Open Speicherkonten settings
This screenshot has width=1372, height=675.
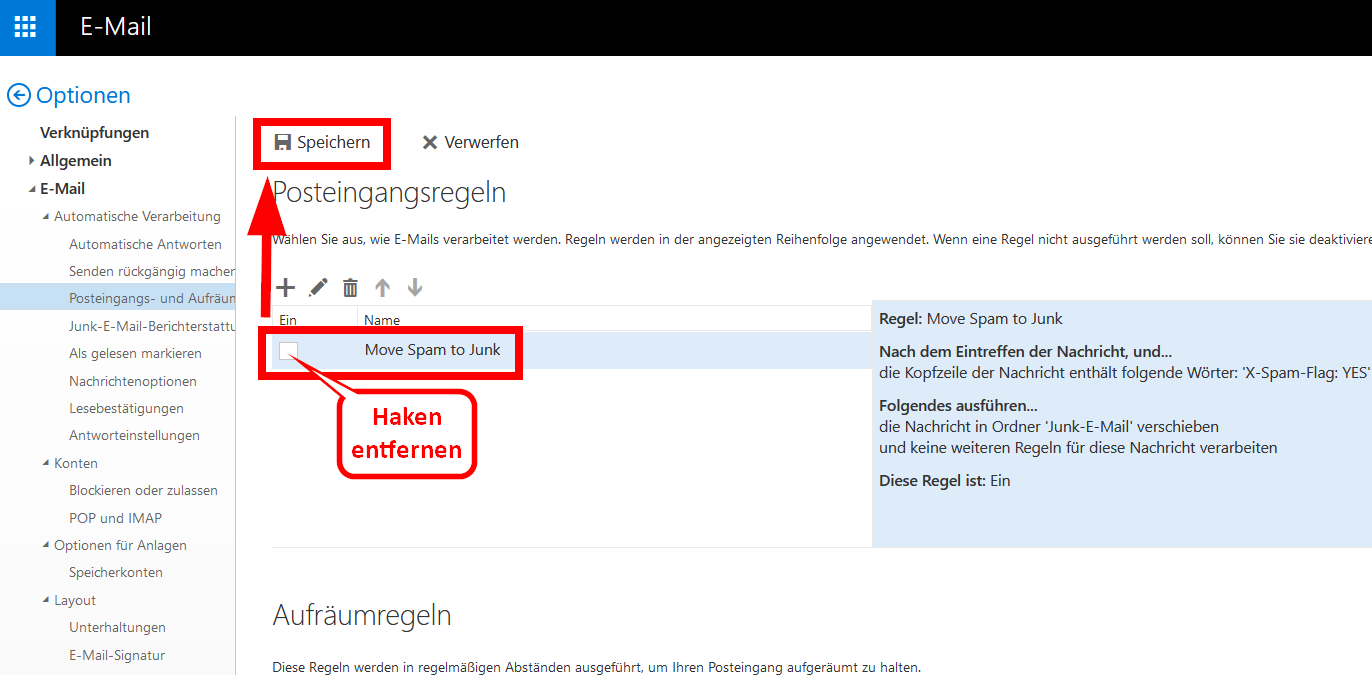116,572
